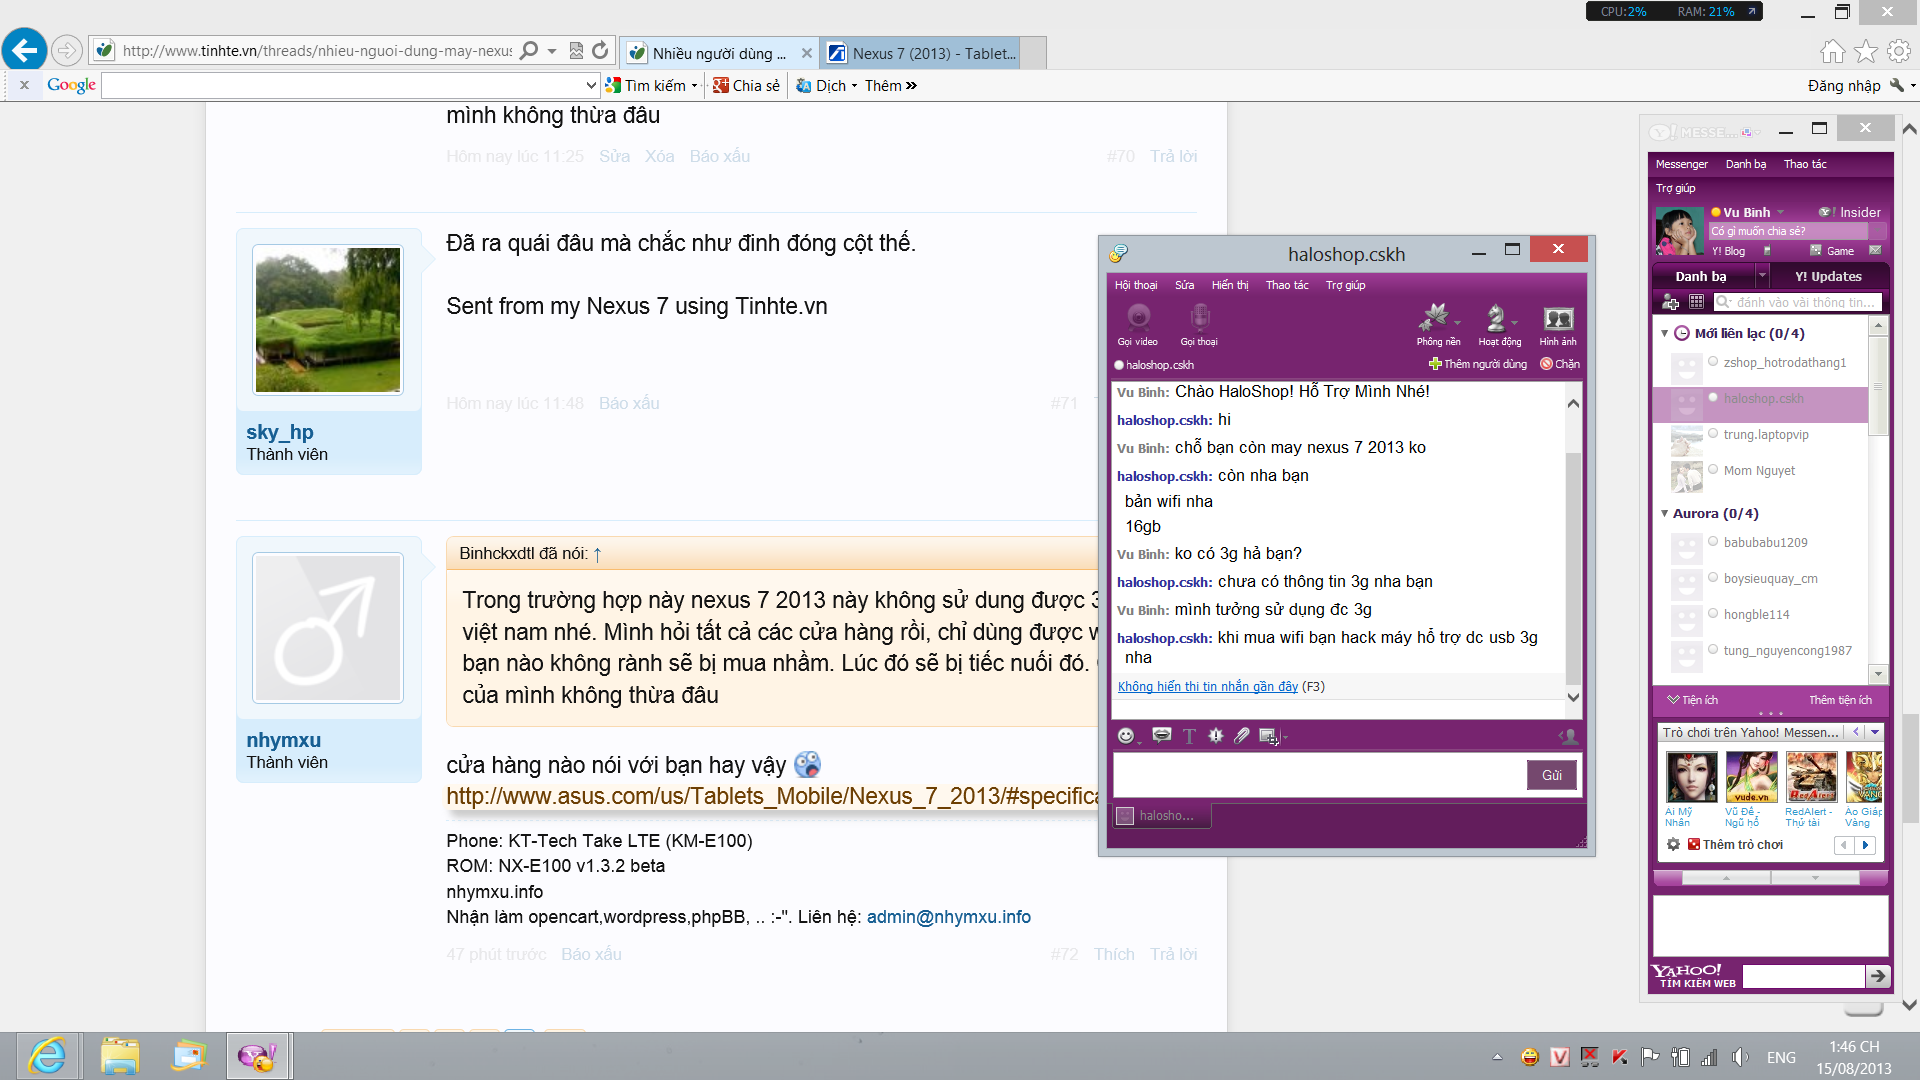
Task: Open the Ai Mỹ Nhân game thumbnail
Action: coord(1691,778)
